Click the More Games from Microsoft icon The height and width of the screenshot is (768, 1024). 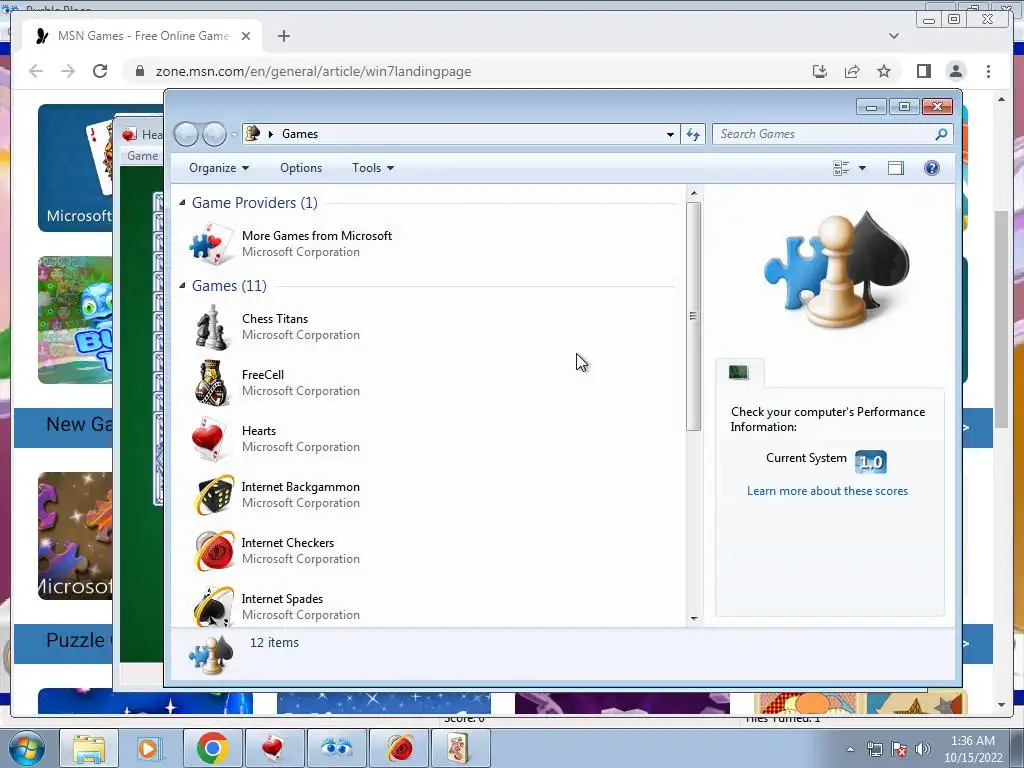point(211,244)
